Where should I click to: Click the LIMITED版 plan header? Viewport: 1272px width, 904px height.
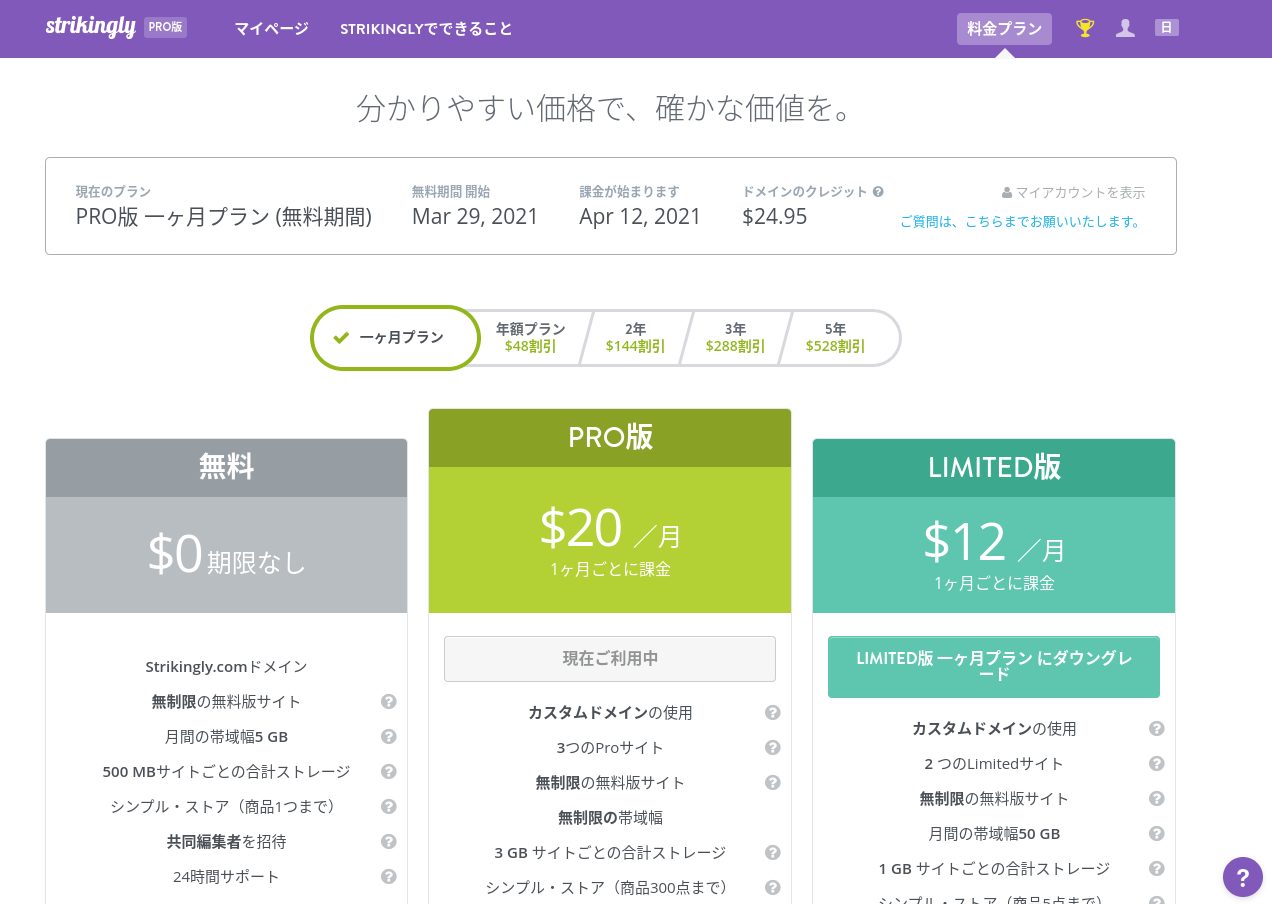click(994, 468)
